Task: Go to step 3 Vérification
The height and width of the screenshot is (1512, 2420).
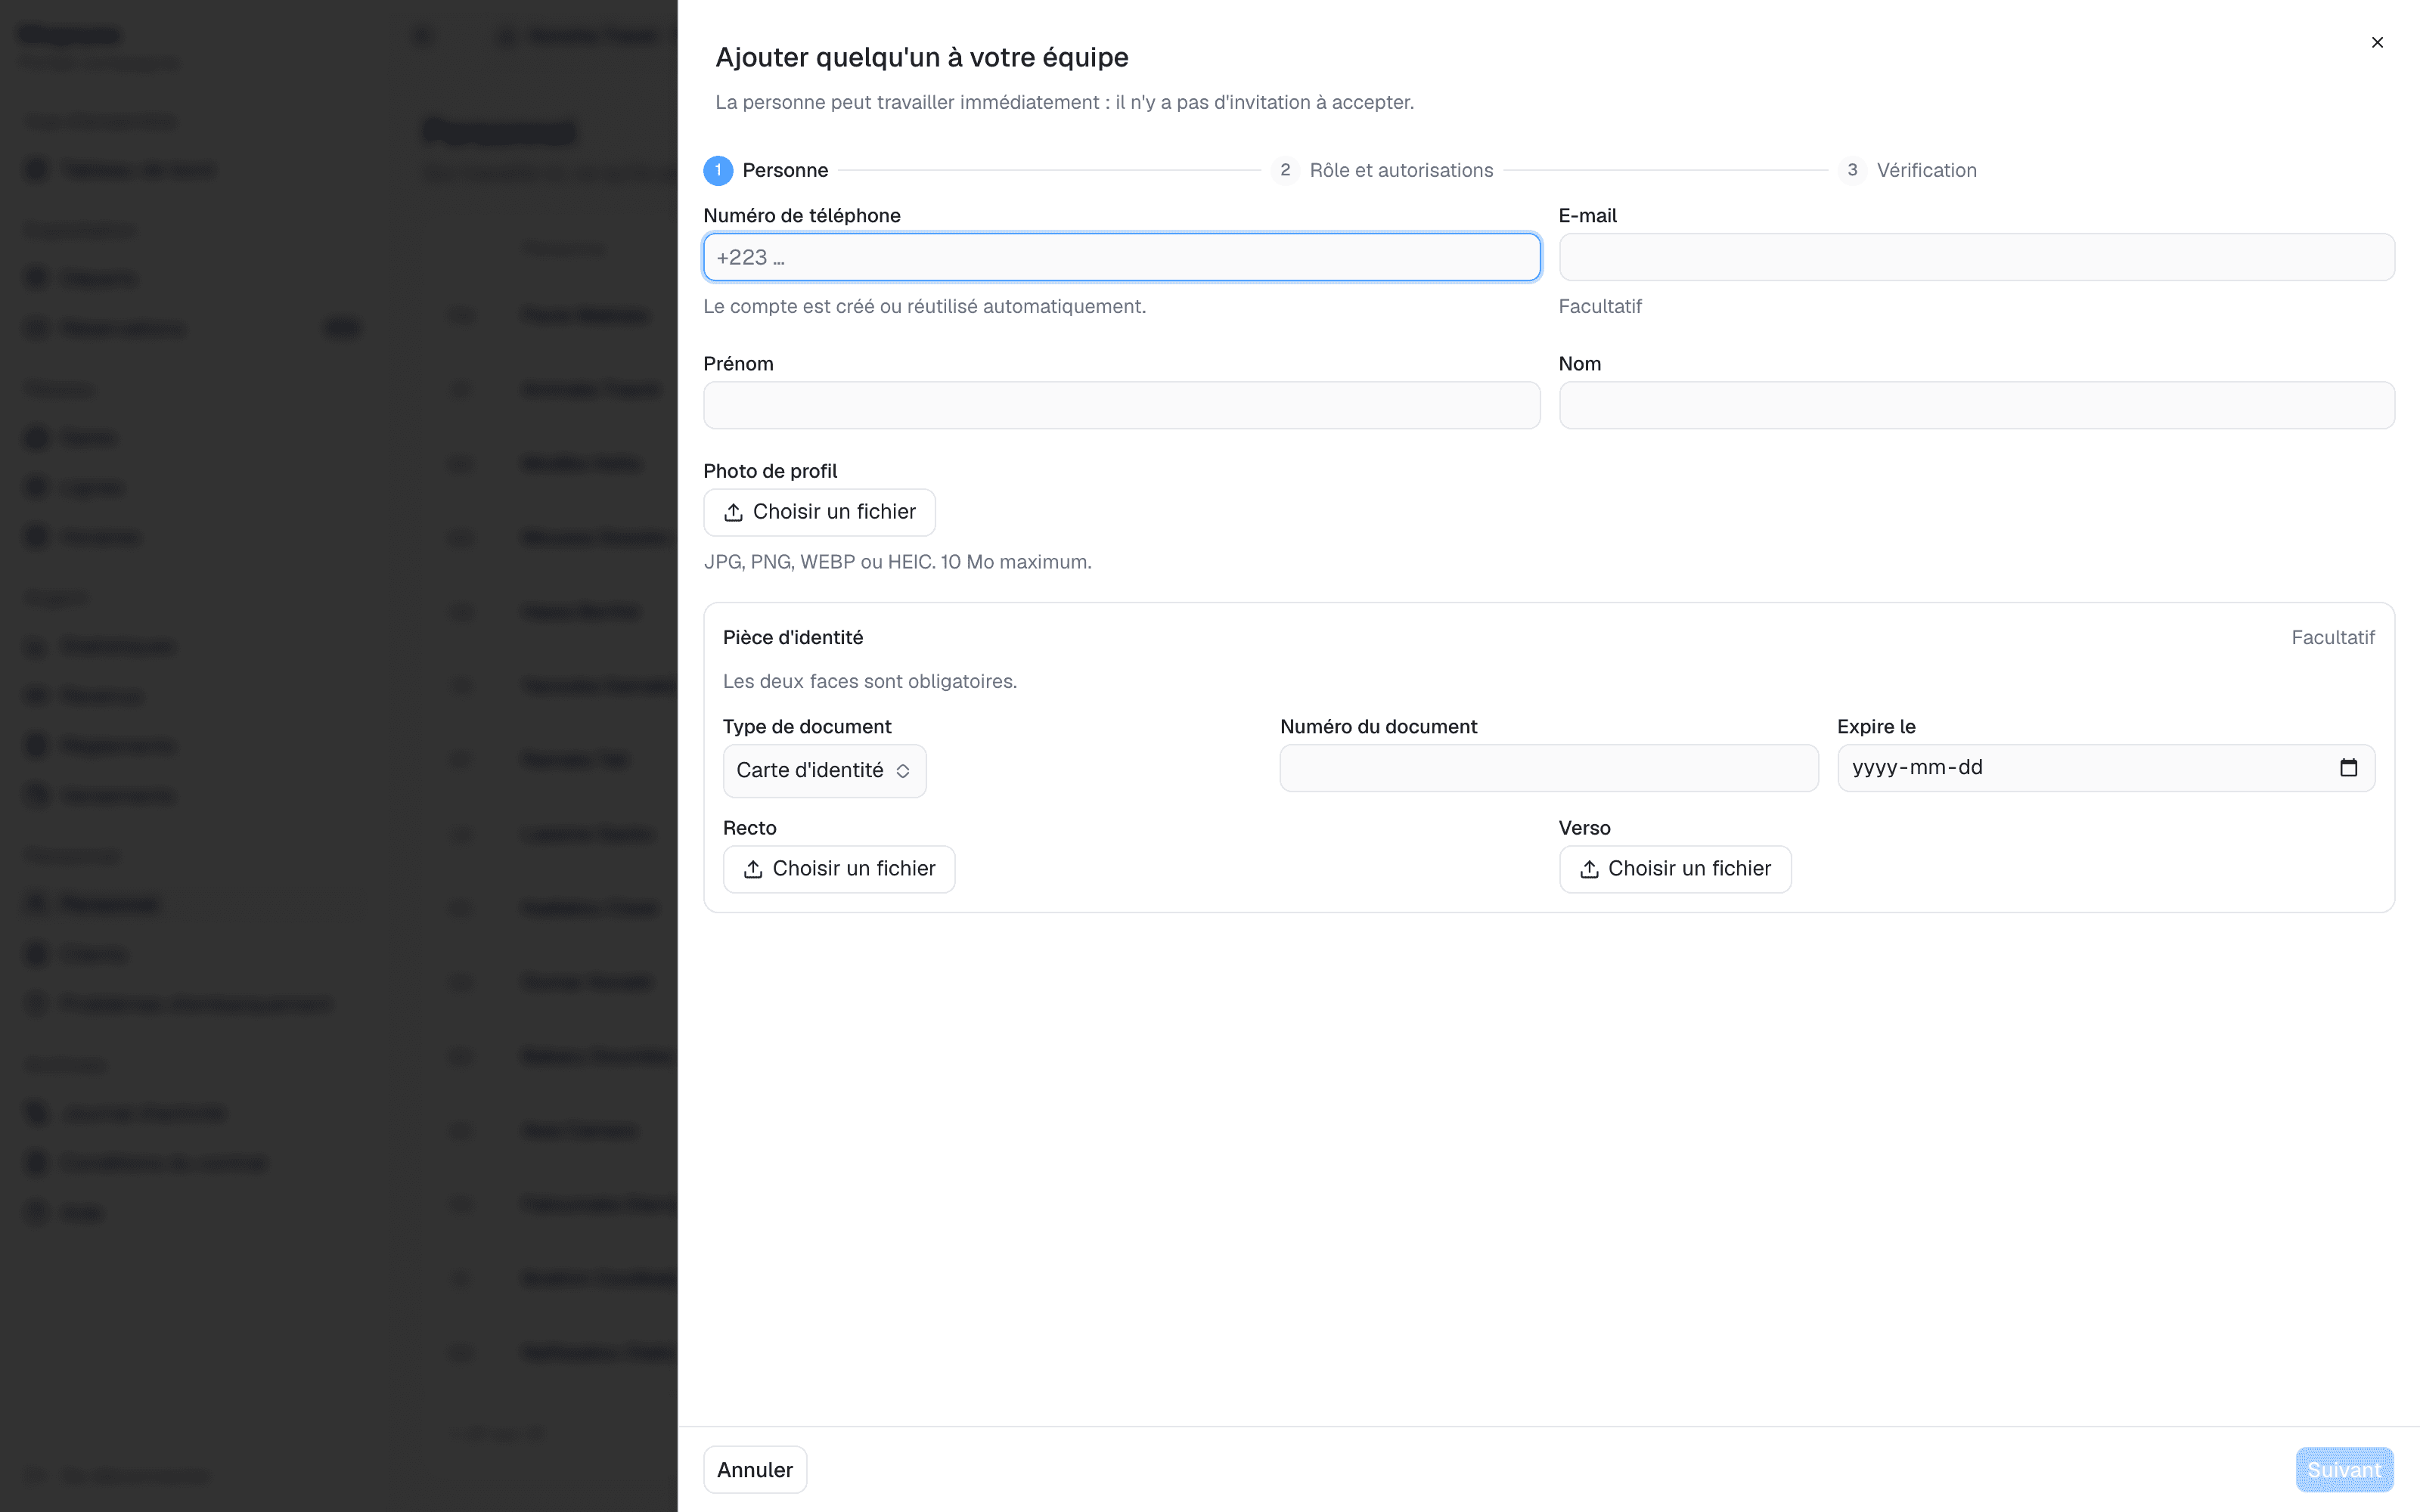Action: point(1908,170)
